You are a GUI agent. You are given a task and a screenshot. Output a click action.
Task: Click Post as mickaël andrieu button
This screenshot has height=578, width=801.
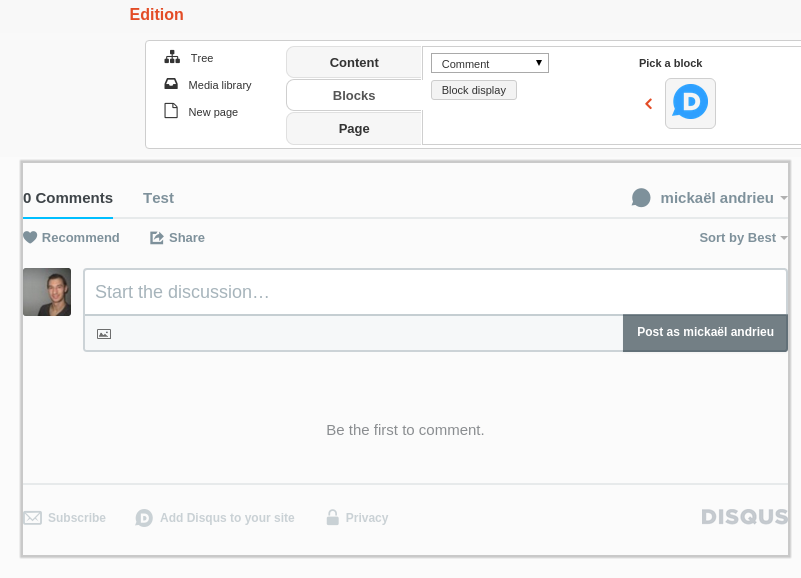[x=705, y=332]
